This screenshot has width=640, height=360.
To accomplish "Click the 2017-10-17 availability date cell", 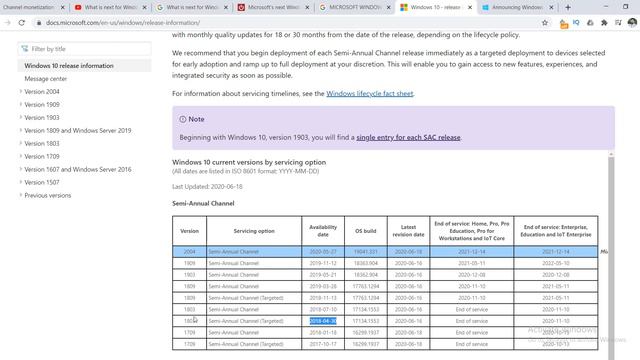I will (323, 344).
